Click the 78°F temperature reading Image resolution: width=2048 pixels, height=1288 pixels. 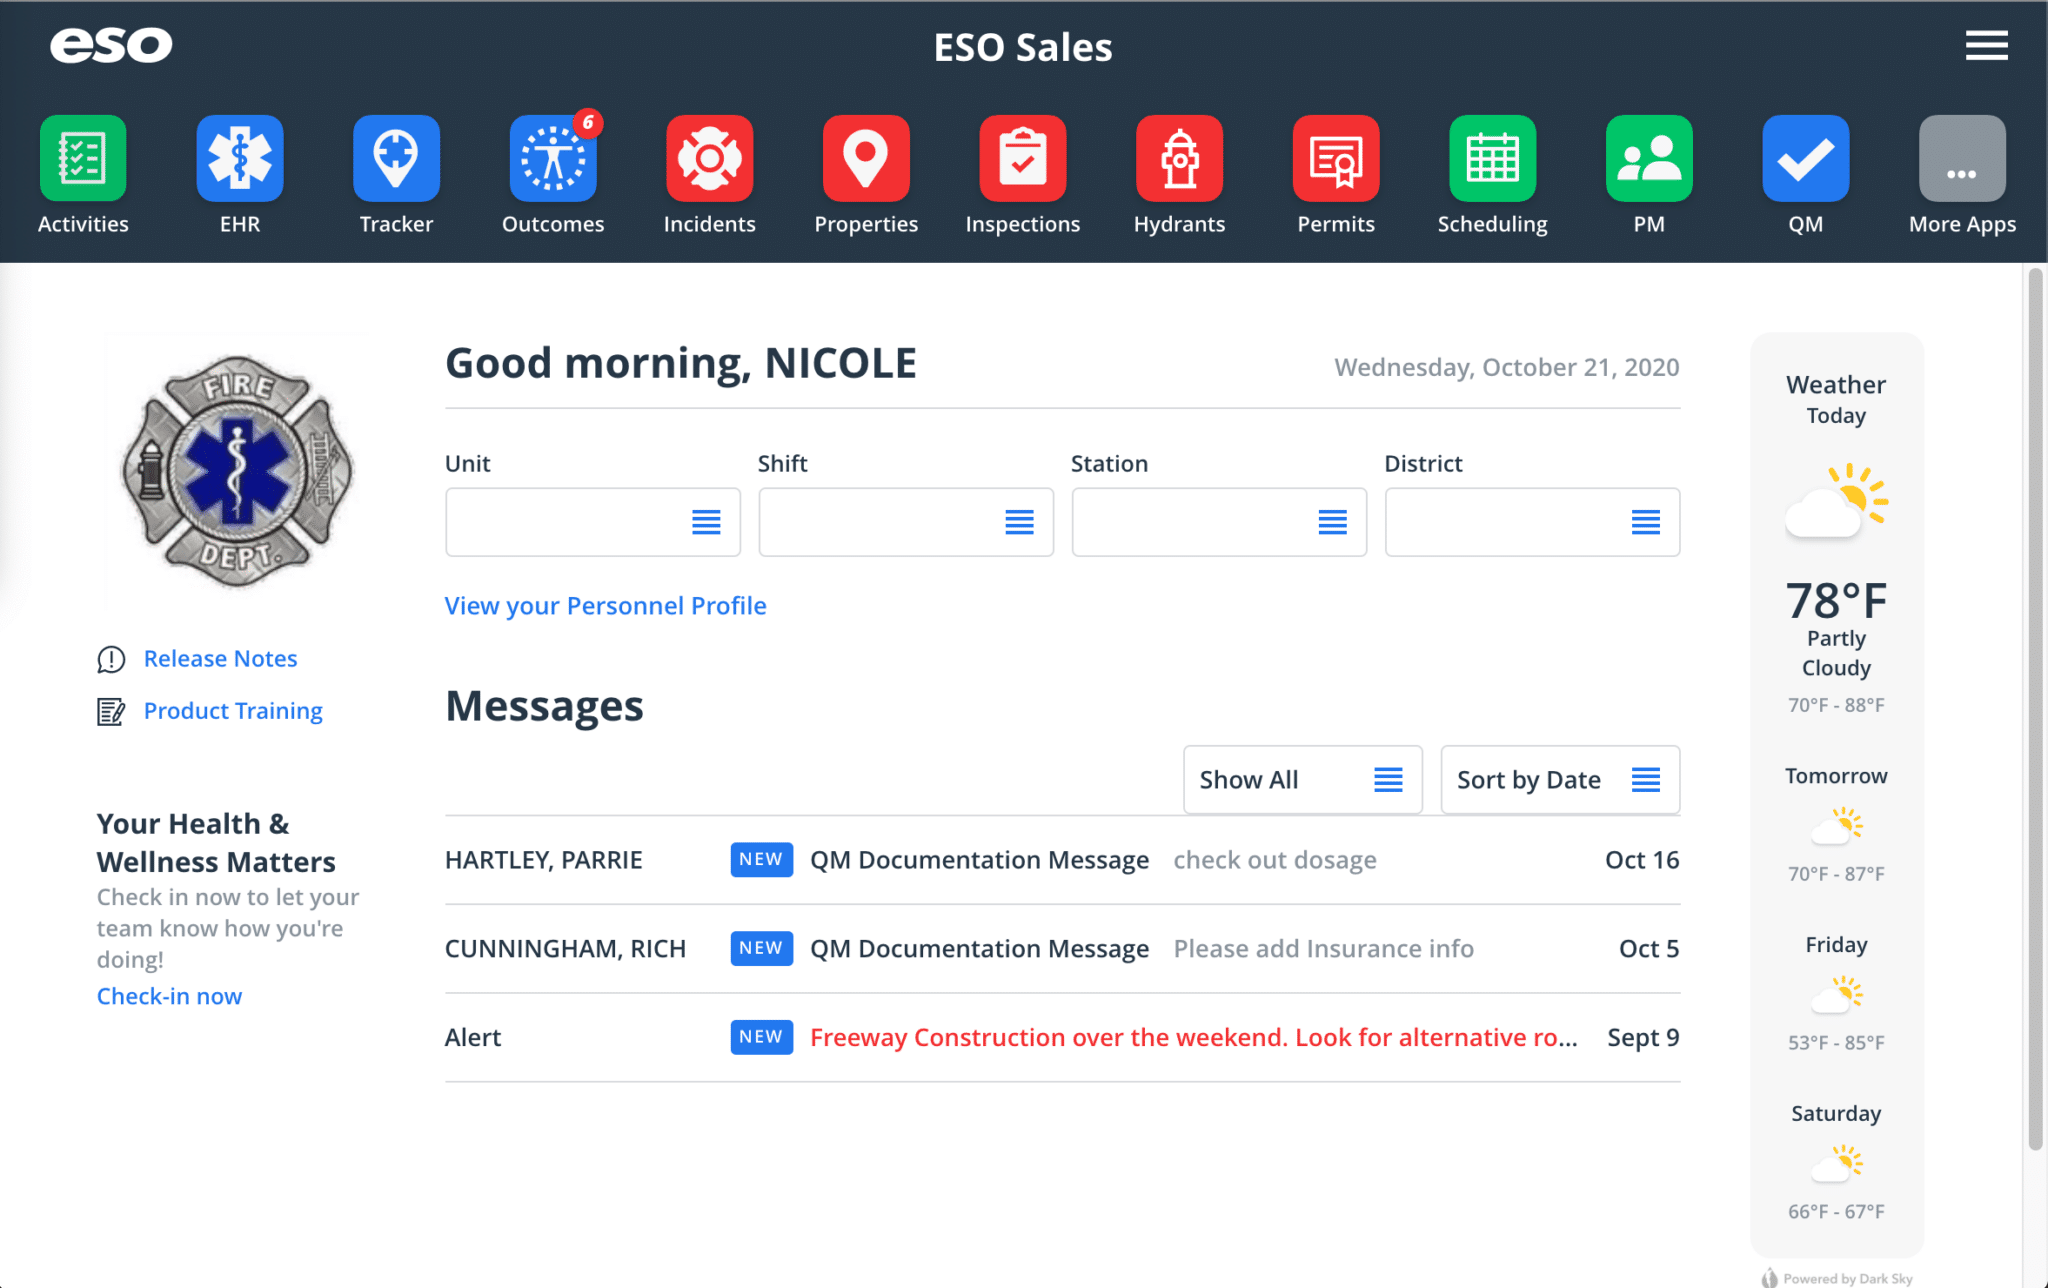1836,601
